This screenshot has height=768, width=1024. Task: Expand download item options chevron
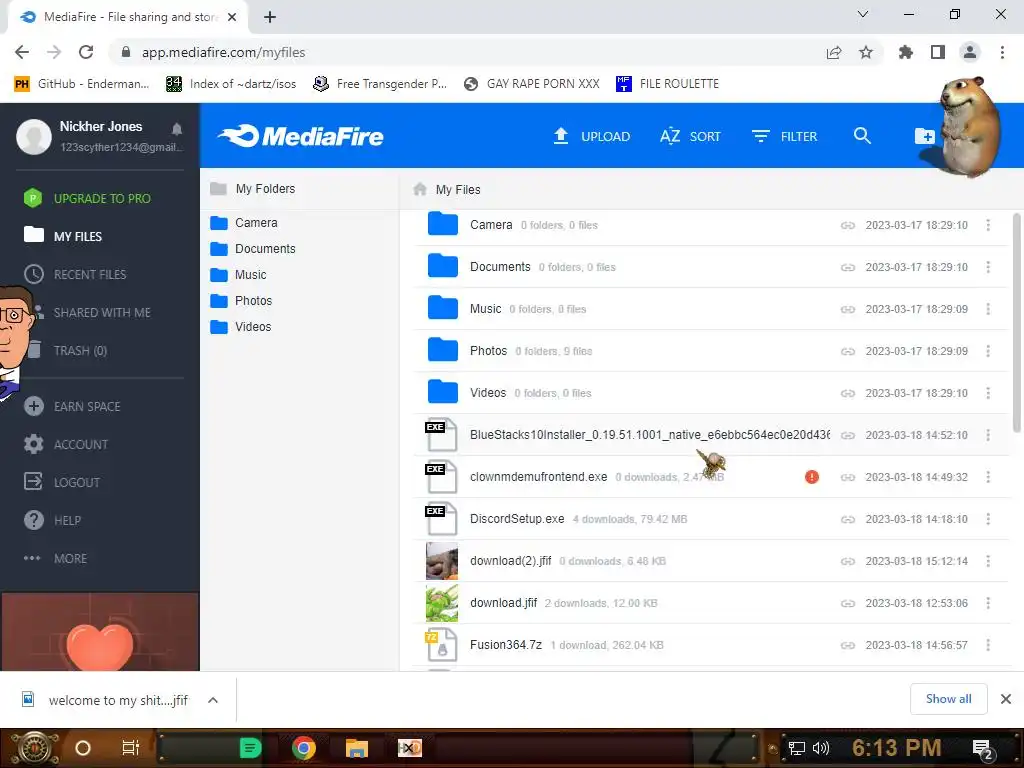[213, 700]
